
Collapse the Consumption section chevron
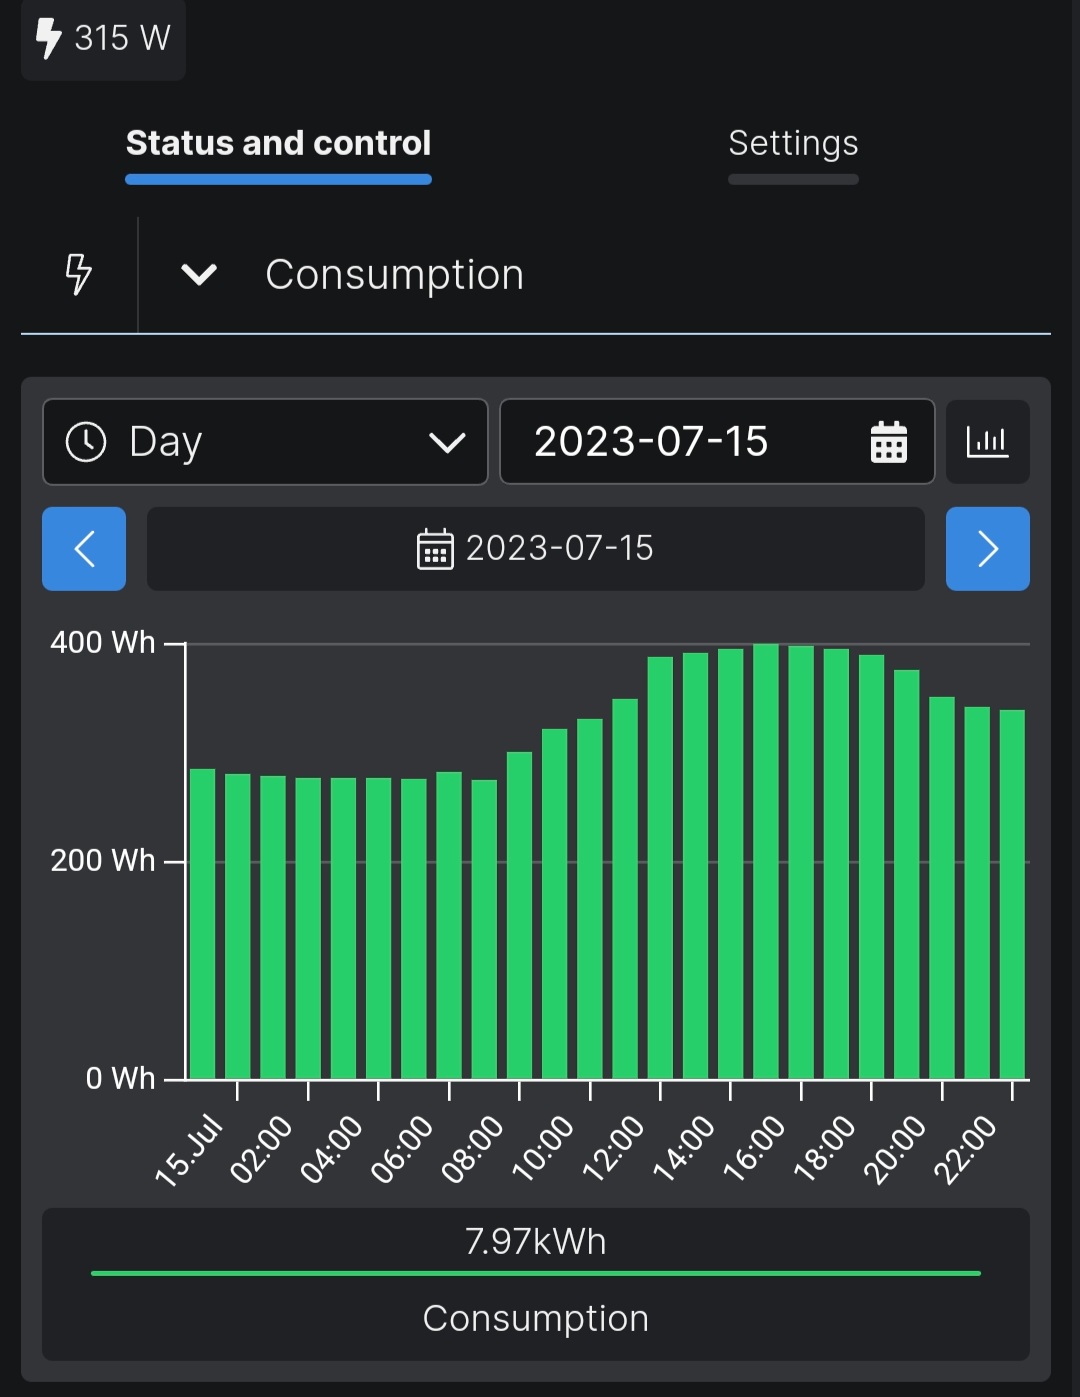coord(199,274)
